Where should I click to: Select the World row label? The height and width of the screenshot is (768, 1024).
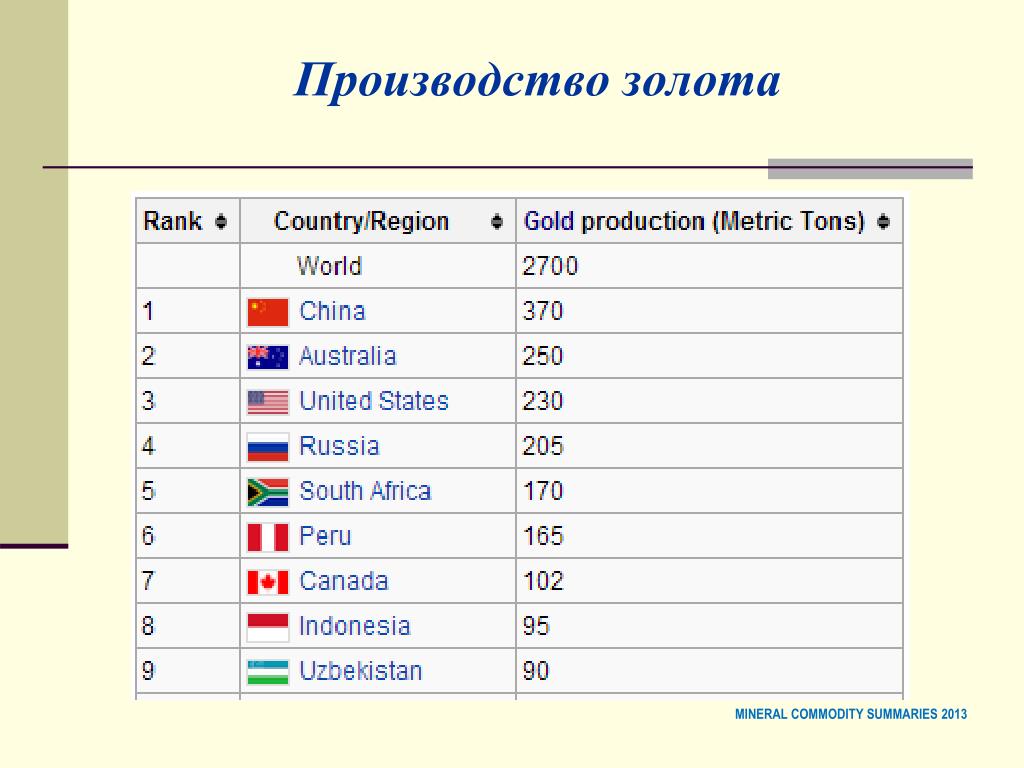coord(329,266)
